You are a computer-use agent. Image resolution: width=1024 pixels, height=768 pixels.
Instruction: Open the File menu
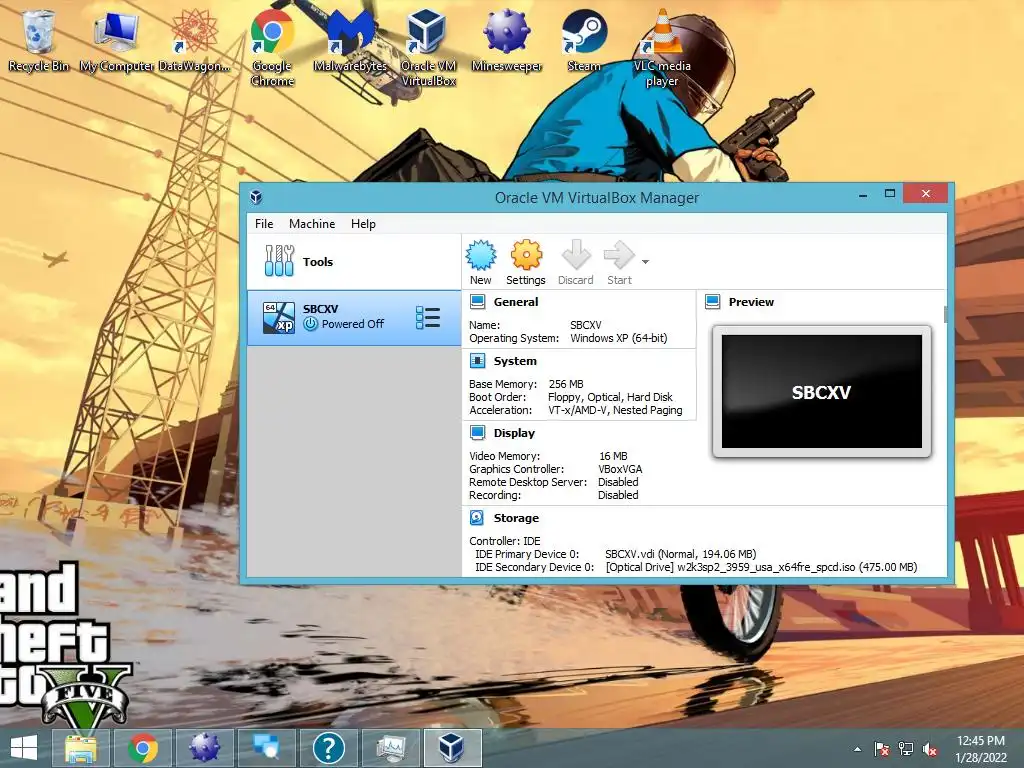click(x=264, y=223)
